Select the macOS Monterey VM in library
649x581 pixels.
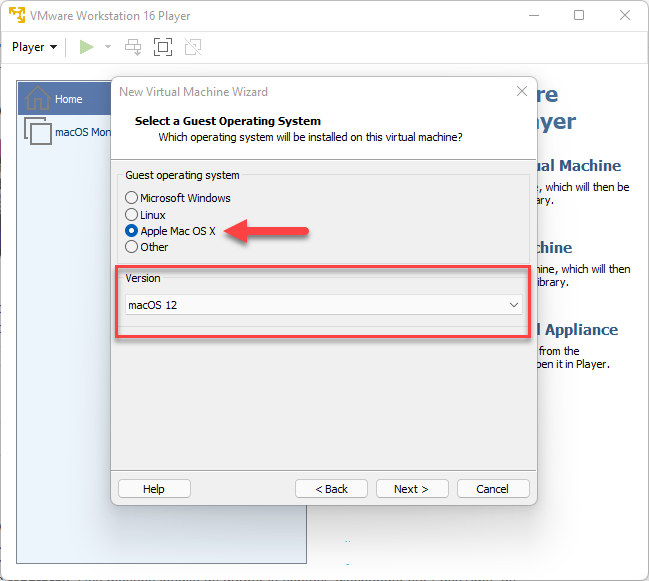click(x=67, y=132)
